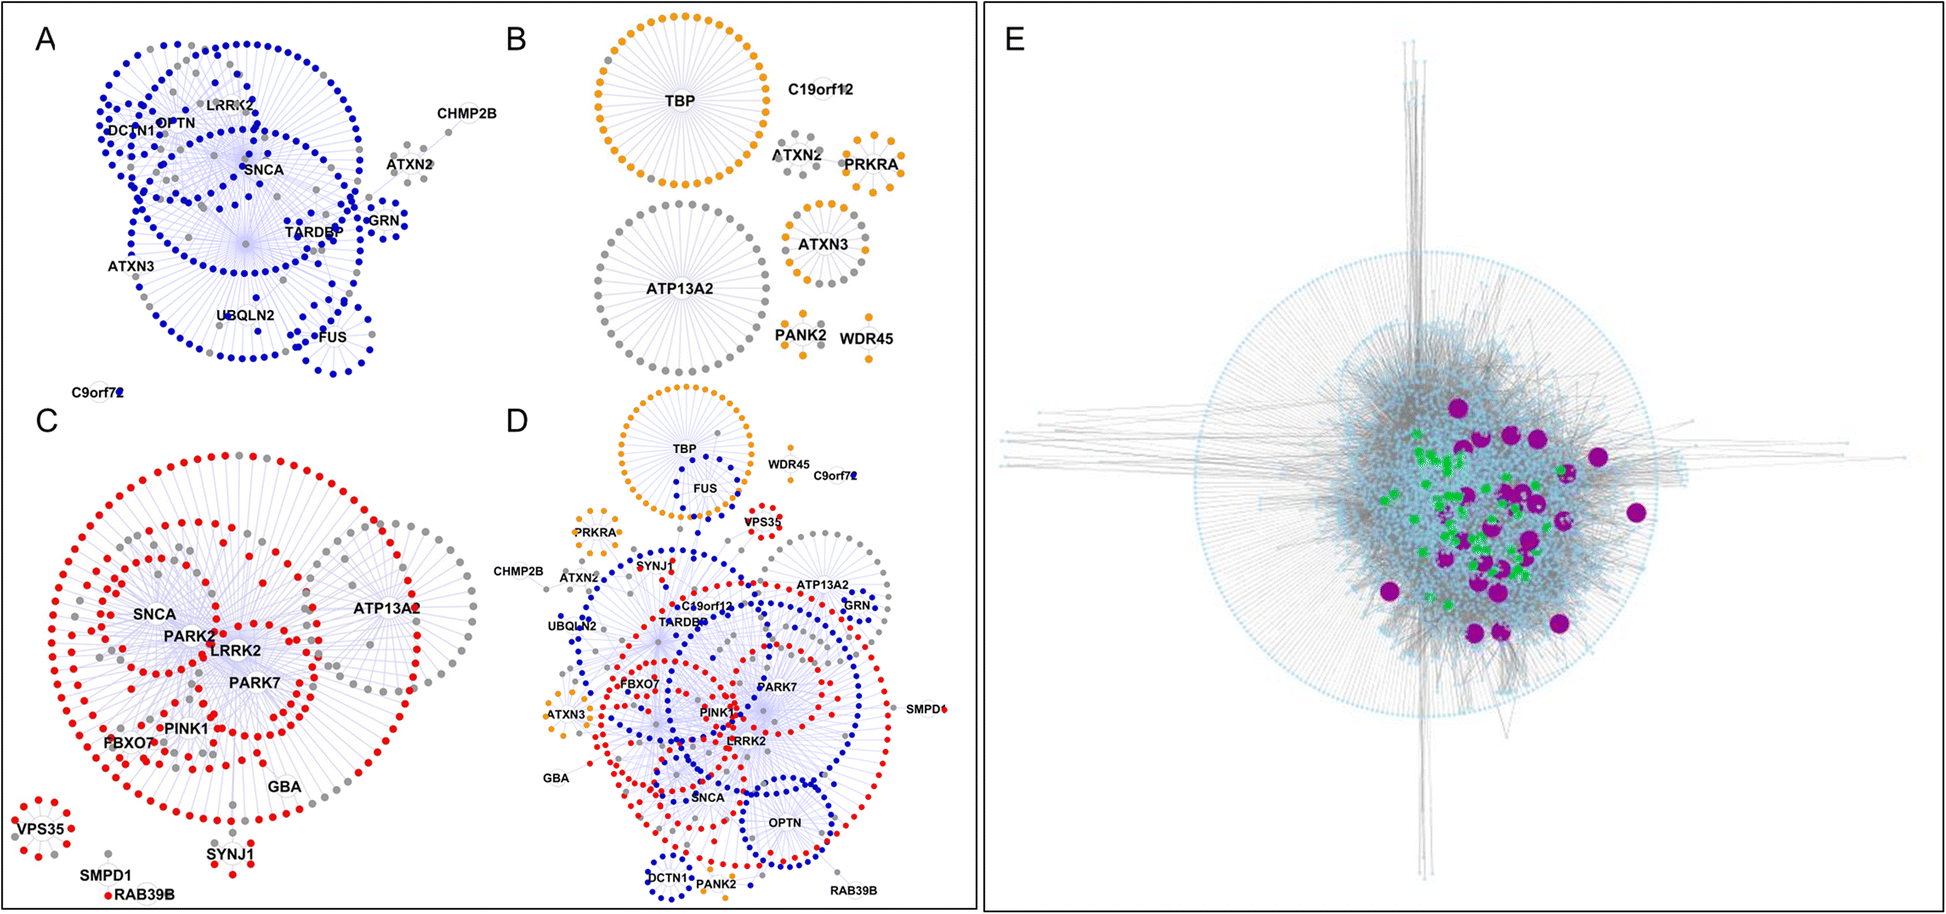Click the ATP13A2 hub label in panel B

point(680,289)
